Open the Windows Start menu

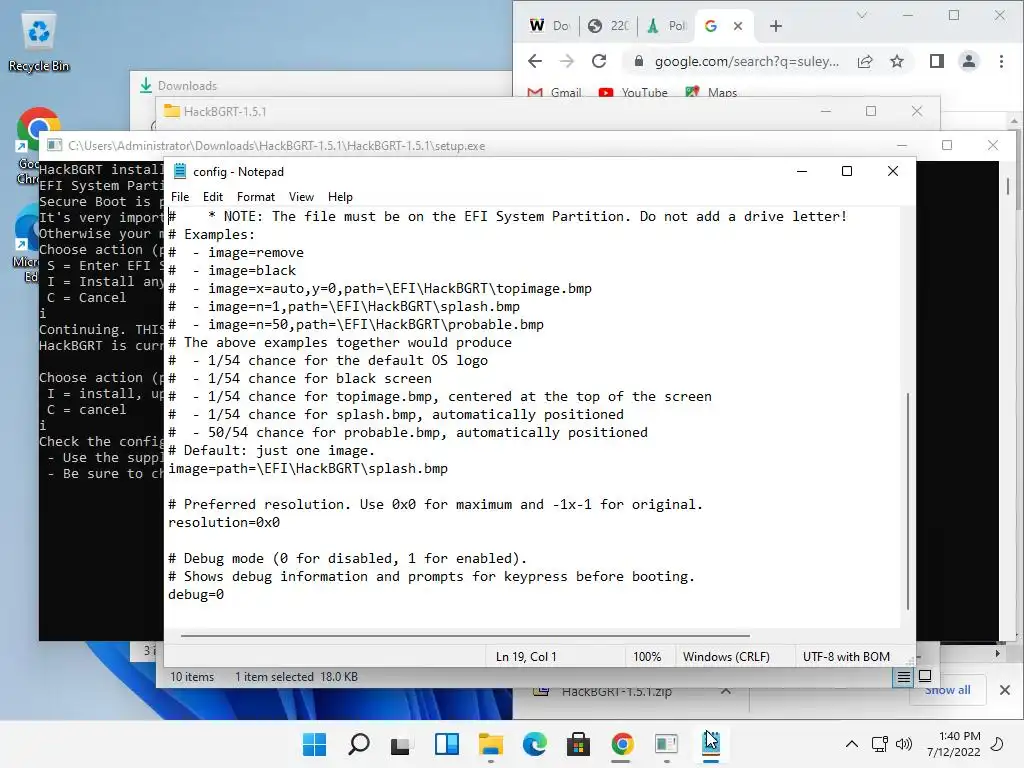pyautogui.click(x=315, y=744)
